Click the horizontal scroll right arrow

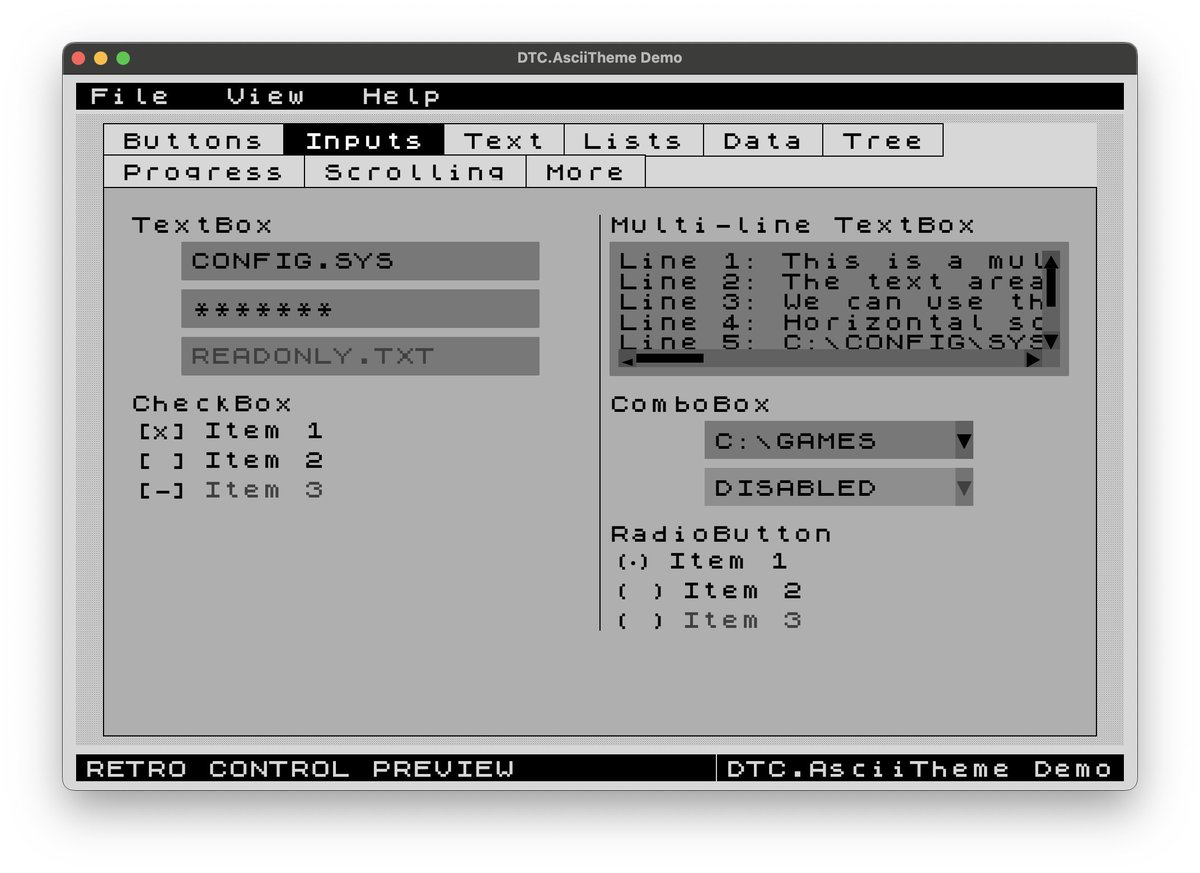[x=1033, y=359]
